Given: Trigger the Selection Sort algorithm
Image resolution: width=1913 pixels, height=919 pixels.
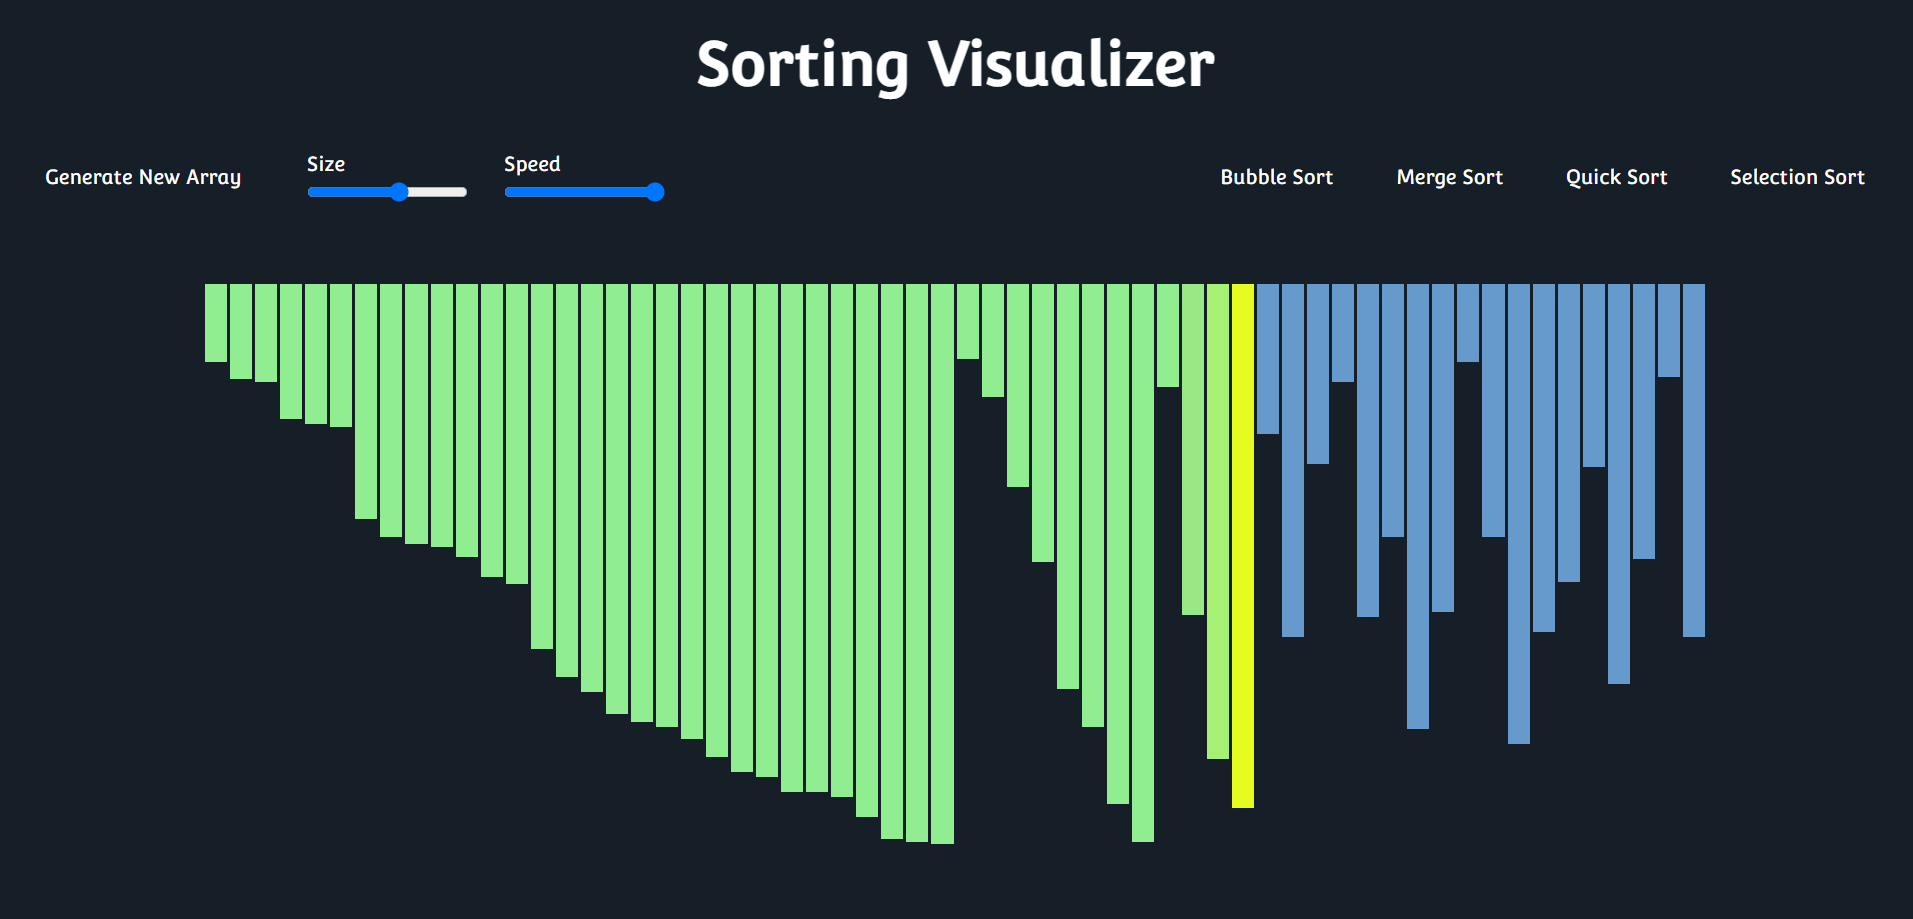Looking at the screenshot, I should (x=1796, y=177).
